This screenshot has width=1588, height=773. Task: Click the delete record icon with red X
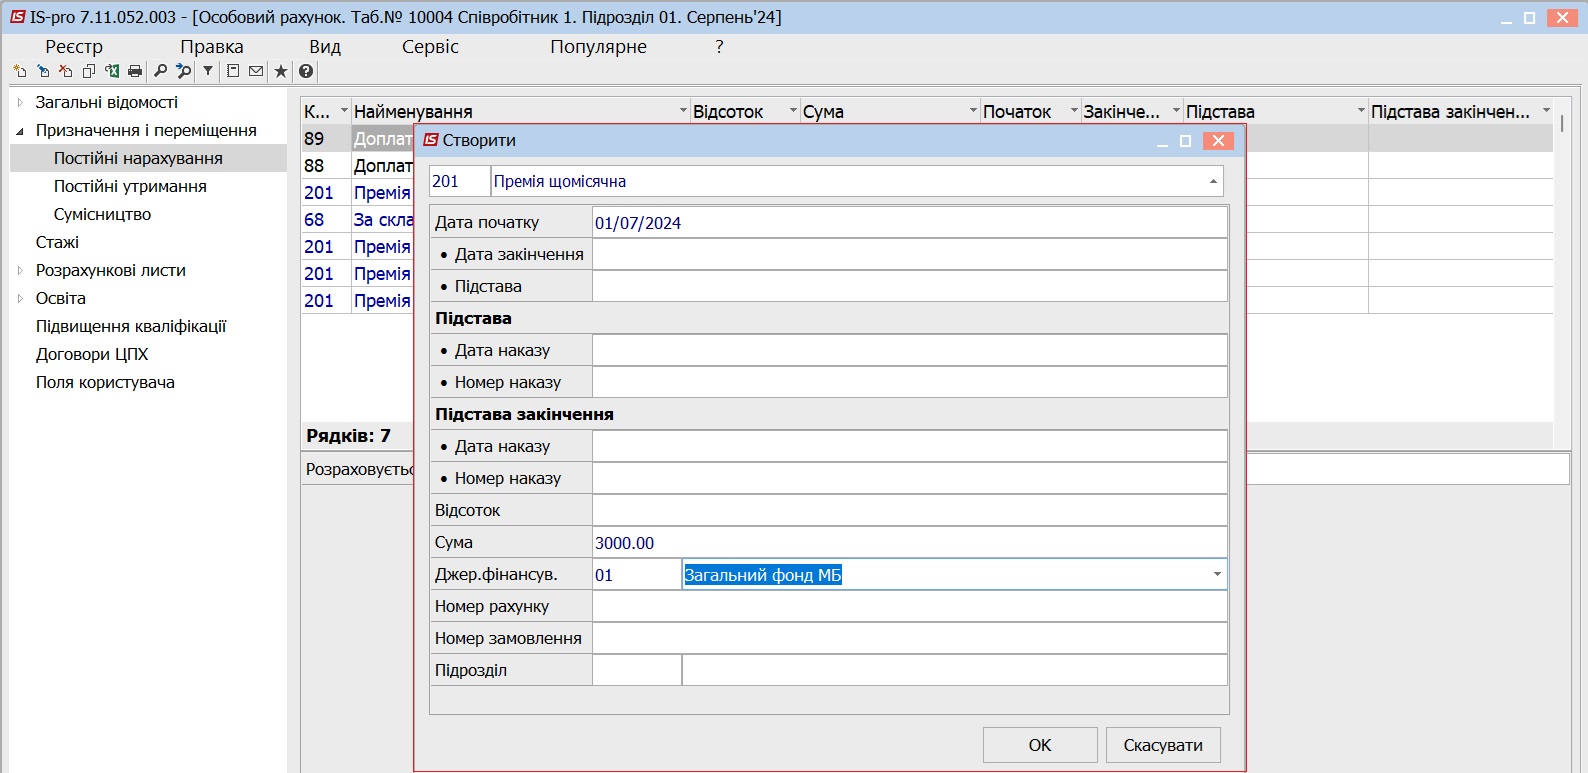point(66,71)
